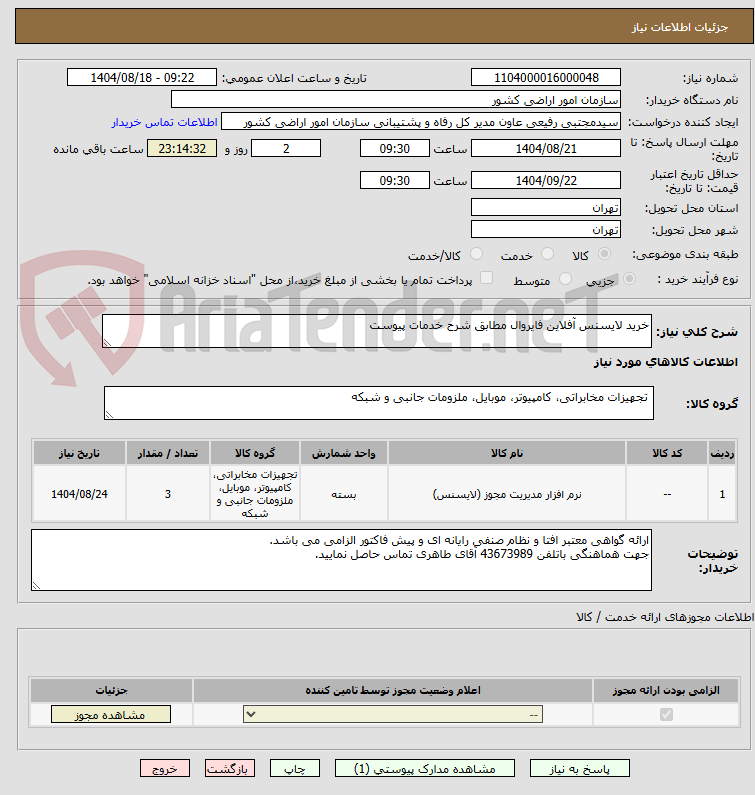Click the شماره نیاز field 1104000016000048
Viewport: 755px width, 795px height.
point(546,78)
